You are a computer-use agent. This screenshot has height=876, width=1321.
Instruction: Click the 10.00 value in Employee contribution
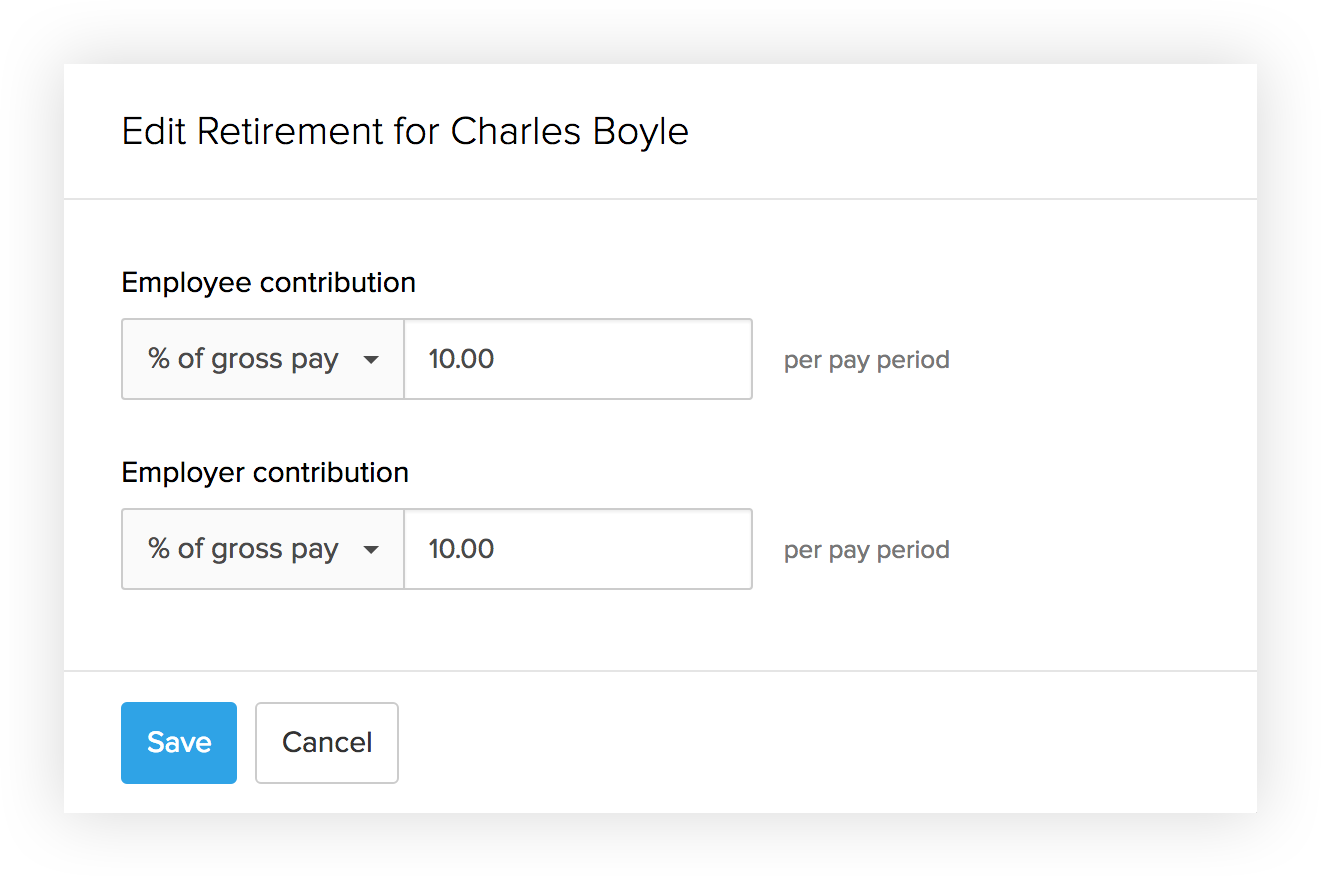coord(461,359)
